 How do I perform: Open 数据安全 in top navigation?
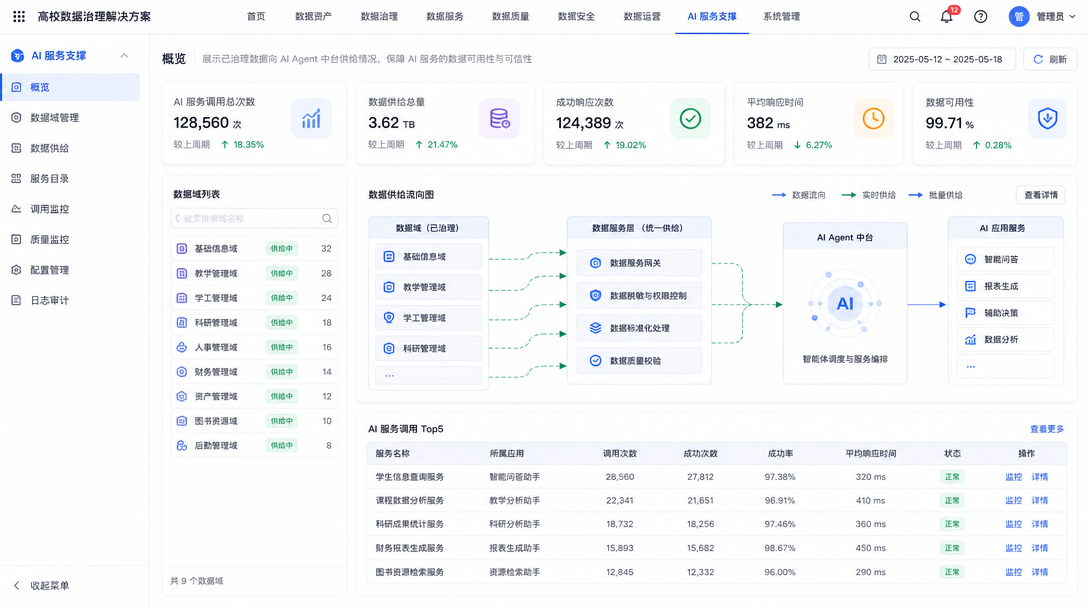coord(576,17)
